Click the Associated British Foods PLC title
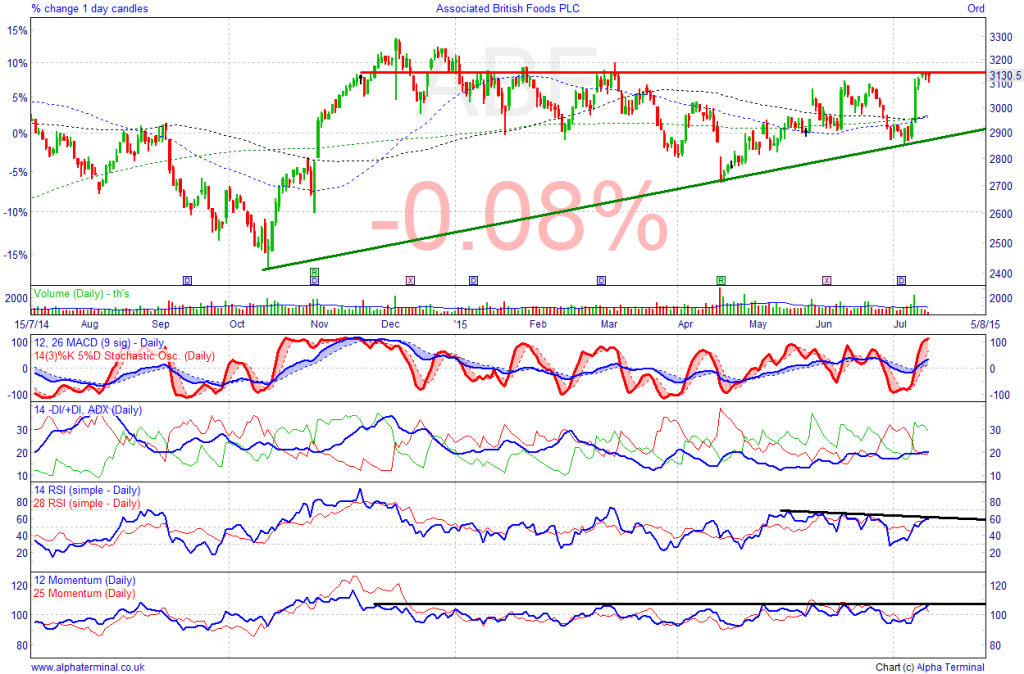The image size is (1024, 674). tap(508, 8)
